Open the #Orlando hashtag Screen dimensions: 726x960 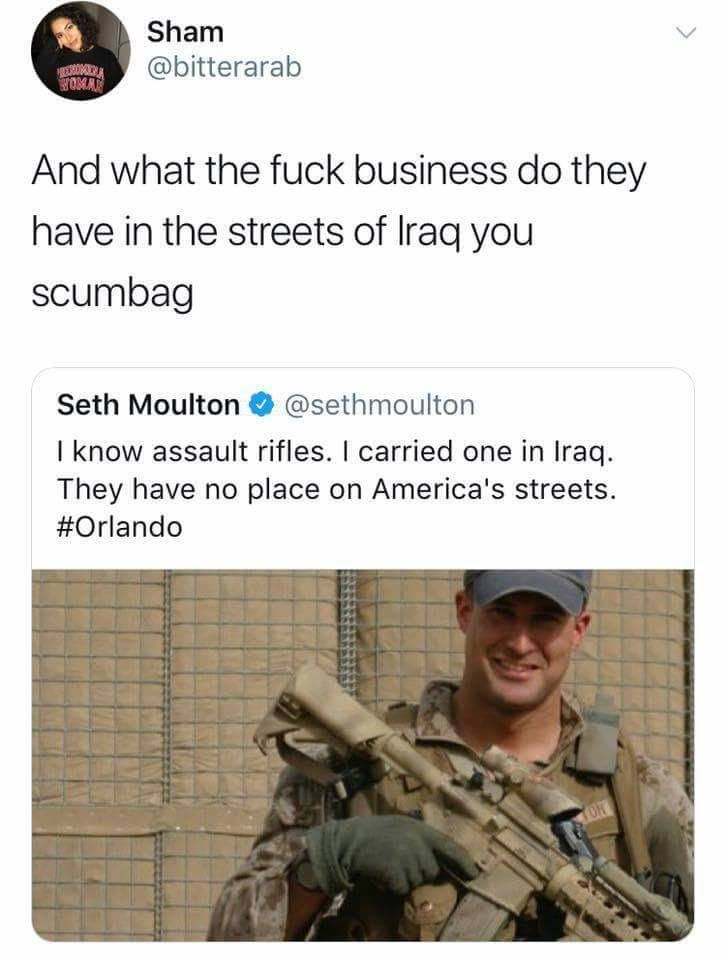click(119, 527)
